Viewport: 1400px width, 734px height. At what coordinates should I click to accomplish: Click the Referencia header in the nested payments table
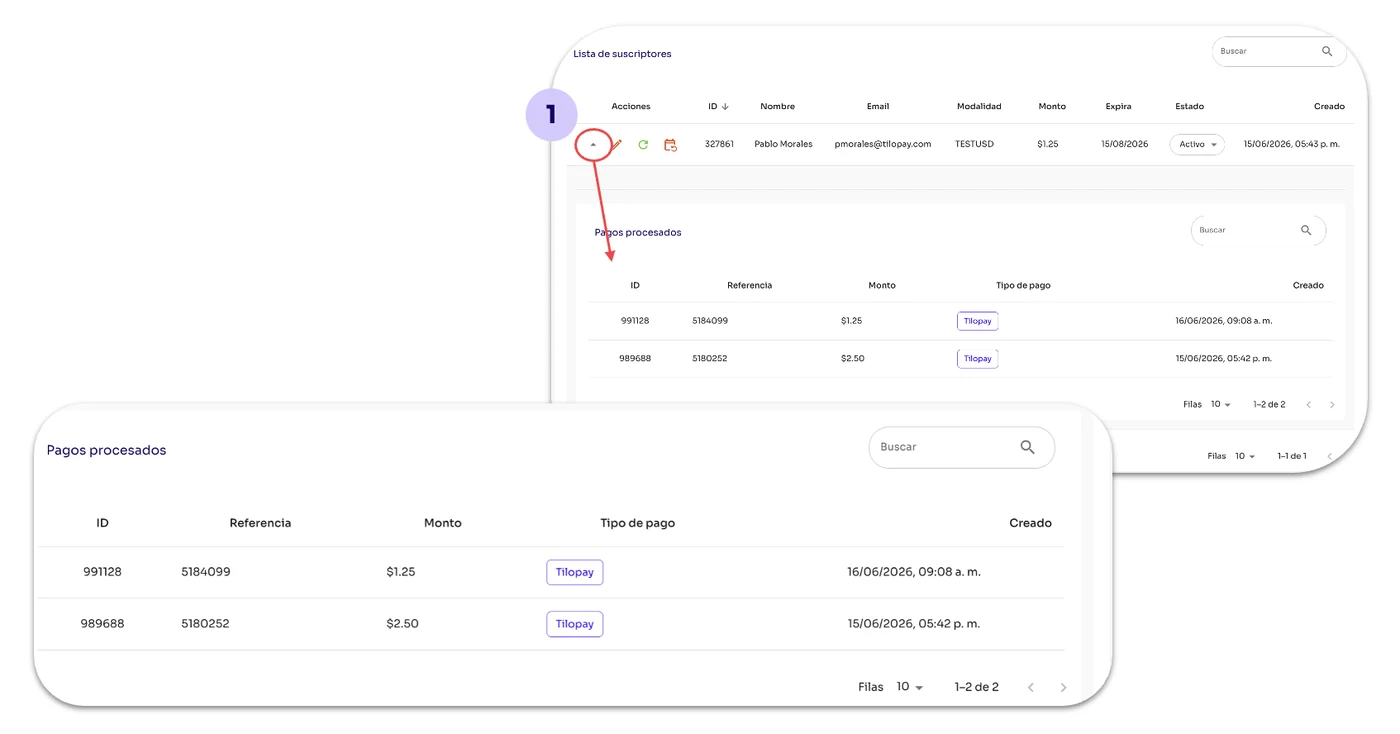pos(750,285)
